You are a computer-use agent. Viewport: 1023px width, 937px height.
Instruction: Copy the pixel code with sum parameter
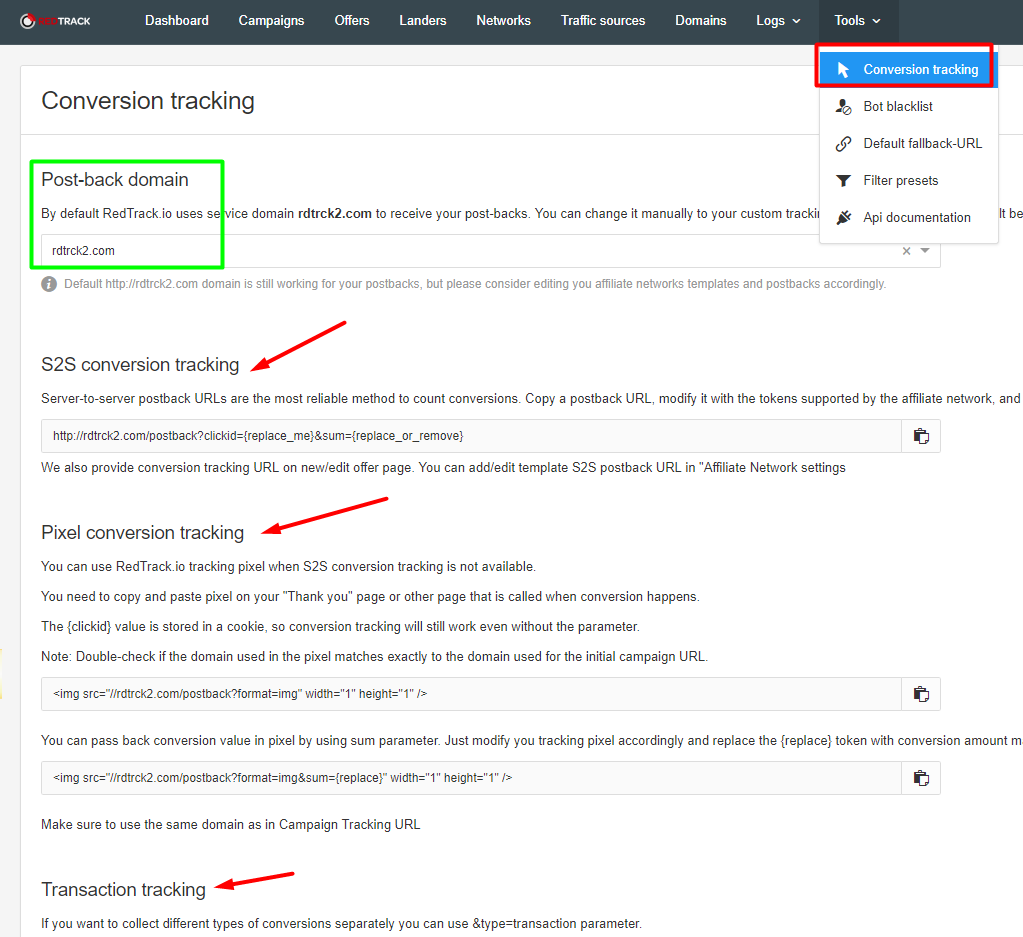coord(921,778)
